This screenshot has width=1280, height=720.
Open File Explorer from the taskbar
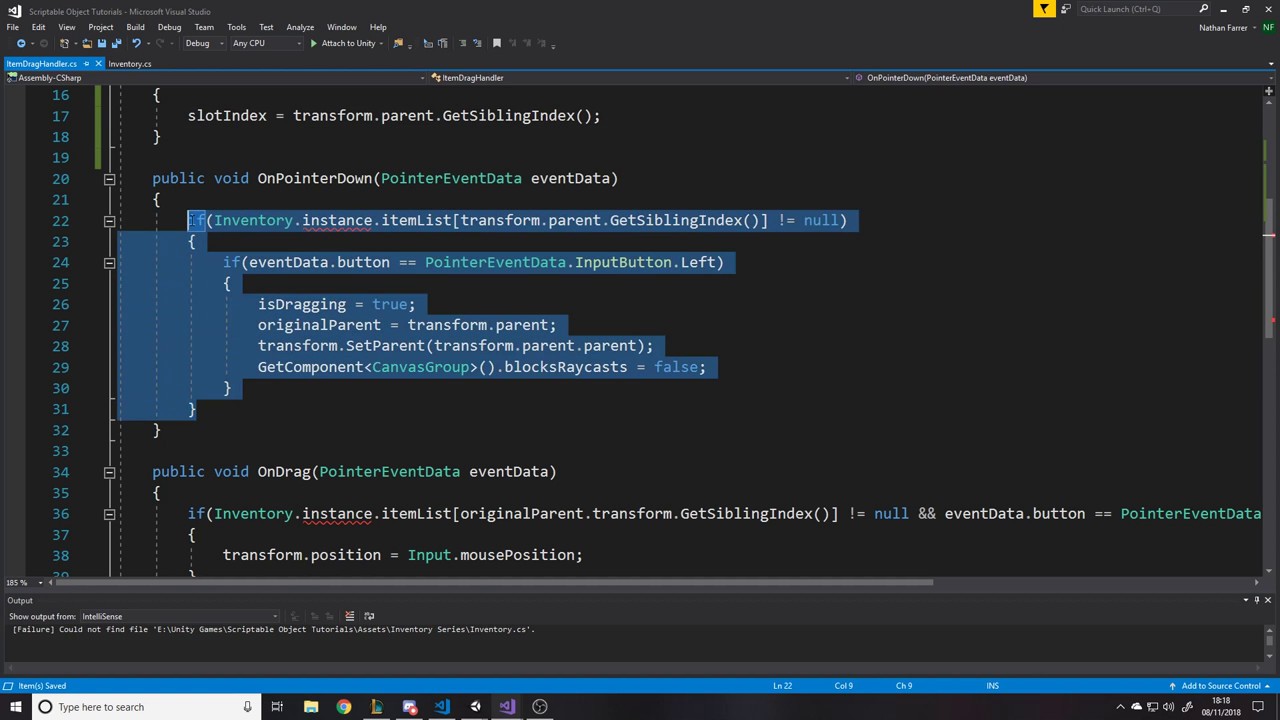click(311, 707)
